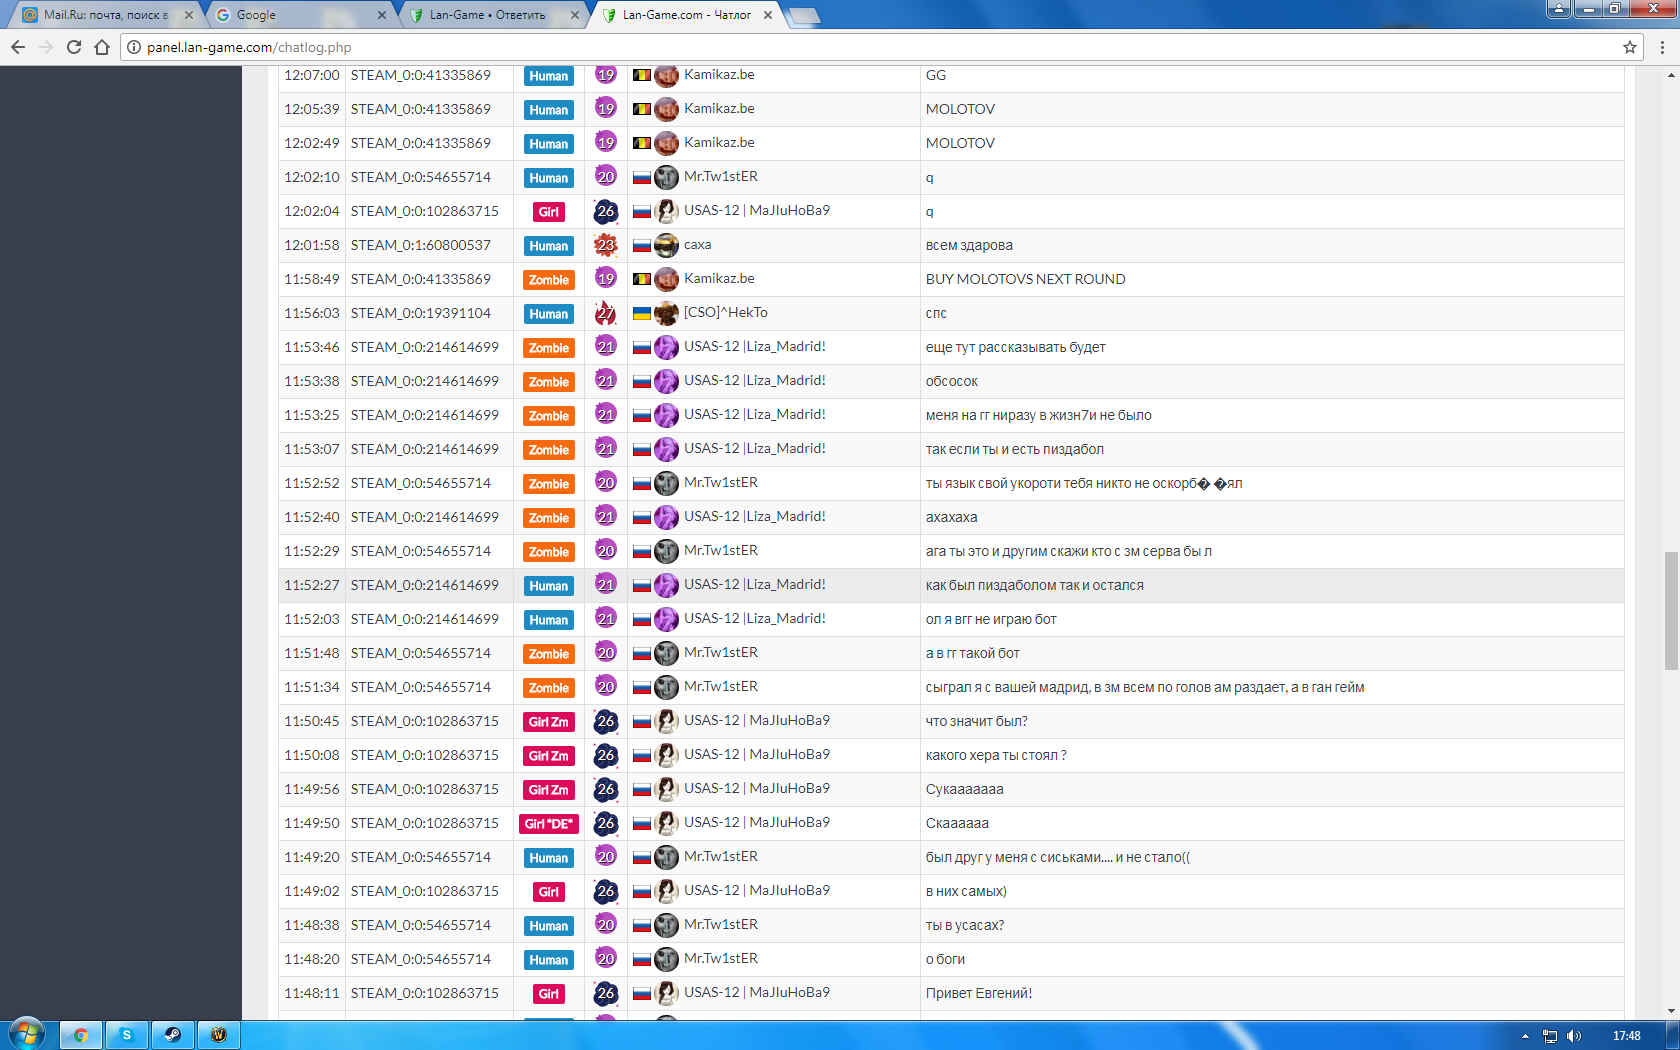Open a new browser tab
This screenshot has width=1680, height=1050.
coord(804,15)
